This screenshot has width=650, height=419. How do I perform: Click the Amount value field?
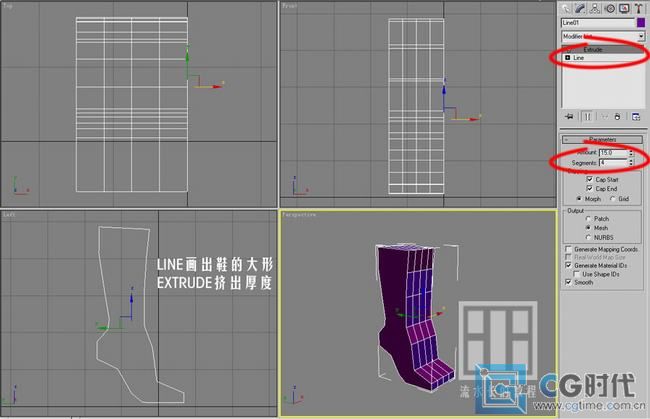[612, 152]
